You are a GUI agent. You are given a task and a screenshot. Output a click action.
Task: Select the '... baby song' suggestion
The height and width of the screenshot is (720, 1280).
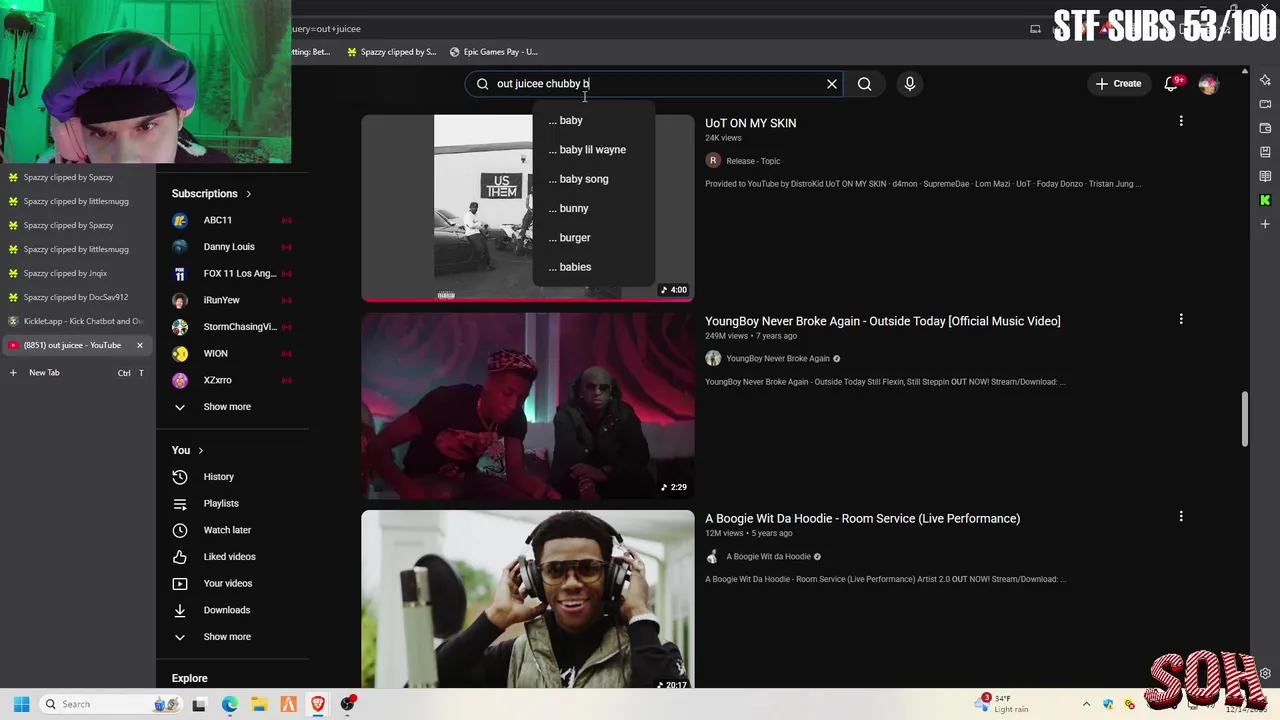click(593, 179)
